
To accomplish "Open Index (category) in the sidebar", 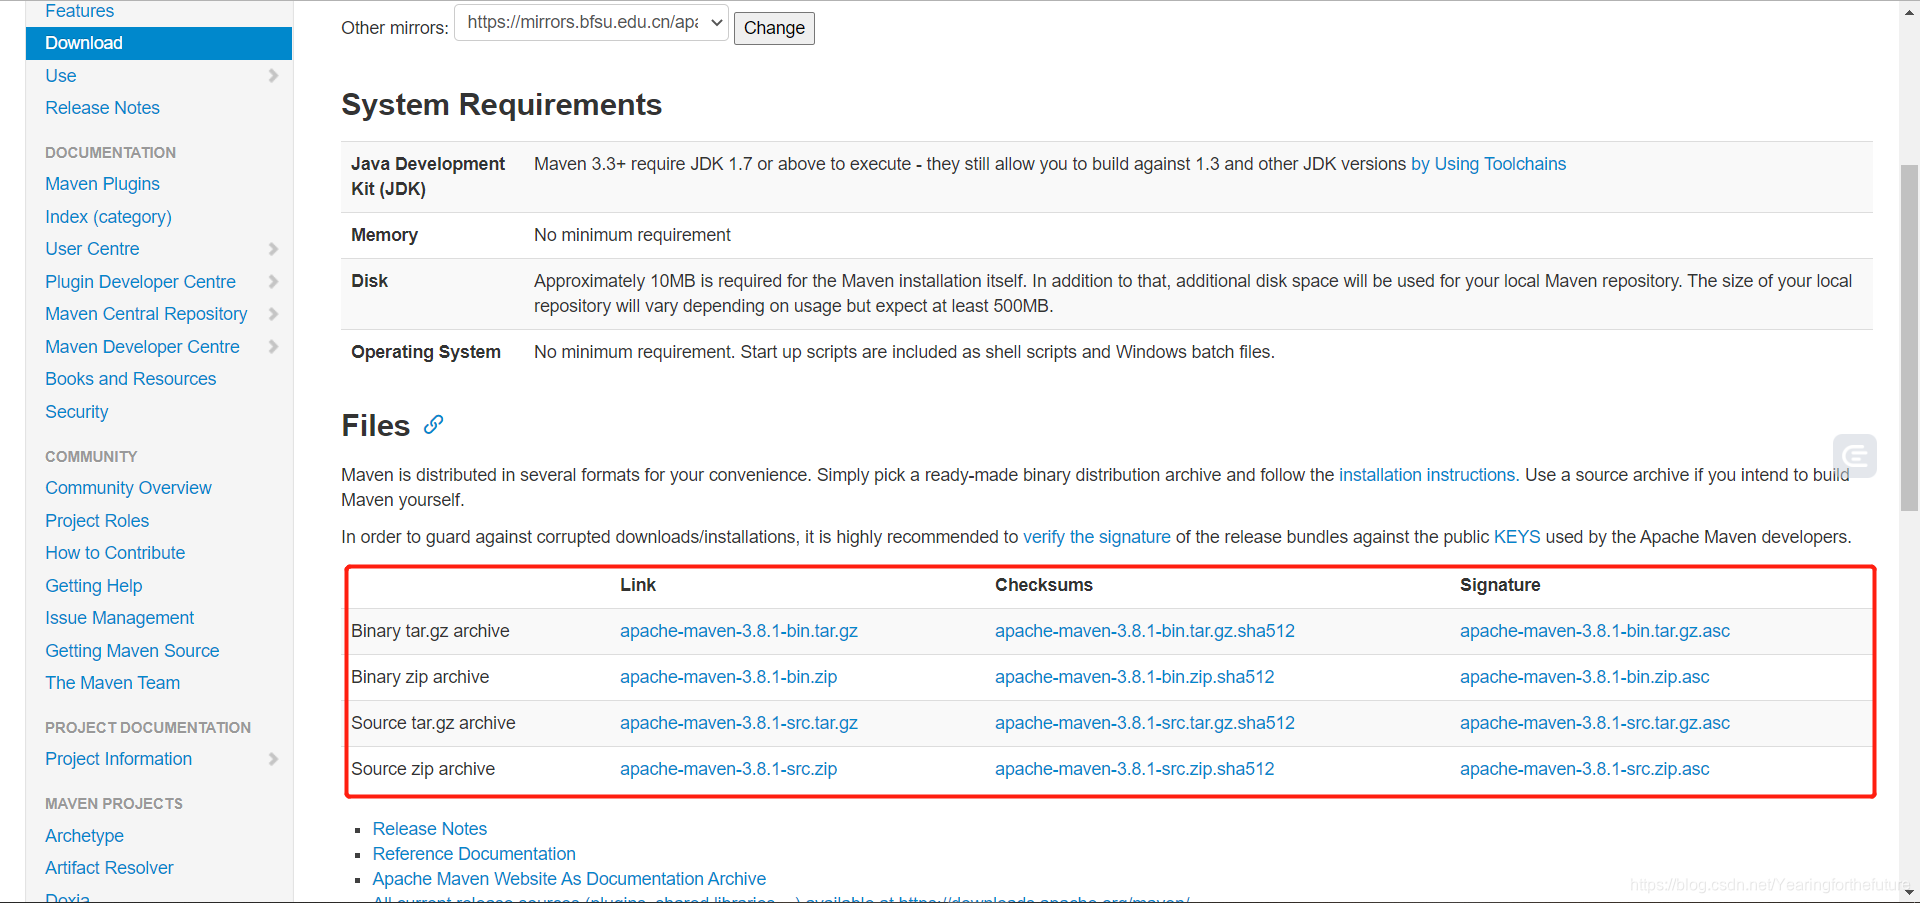I will click(x=108, y=217).
